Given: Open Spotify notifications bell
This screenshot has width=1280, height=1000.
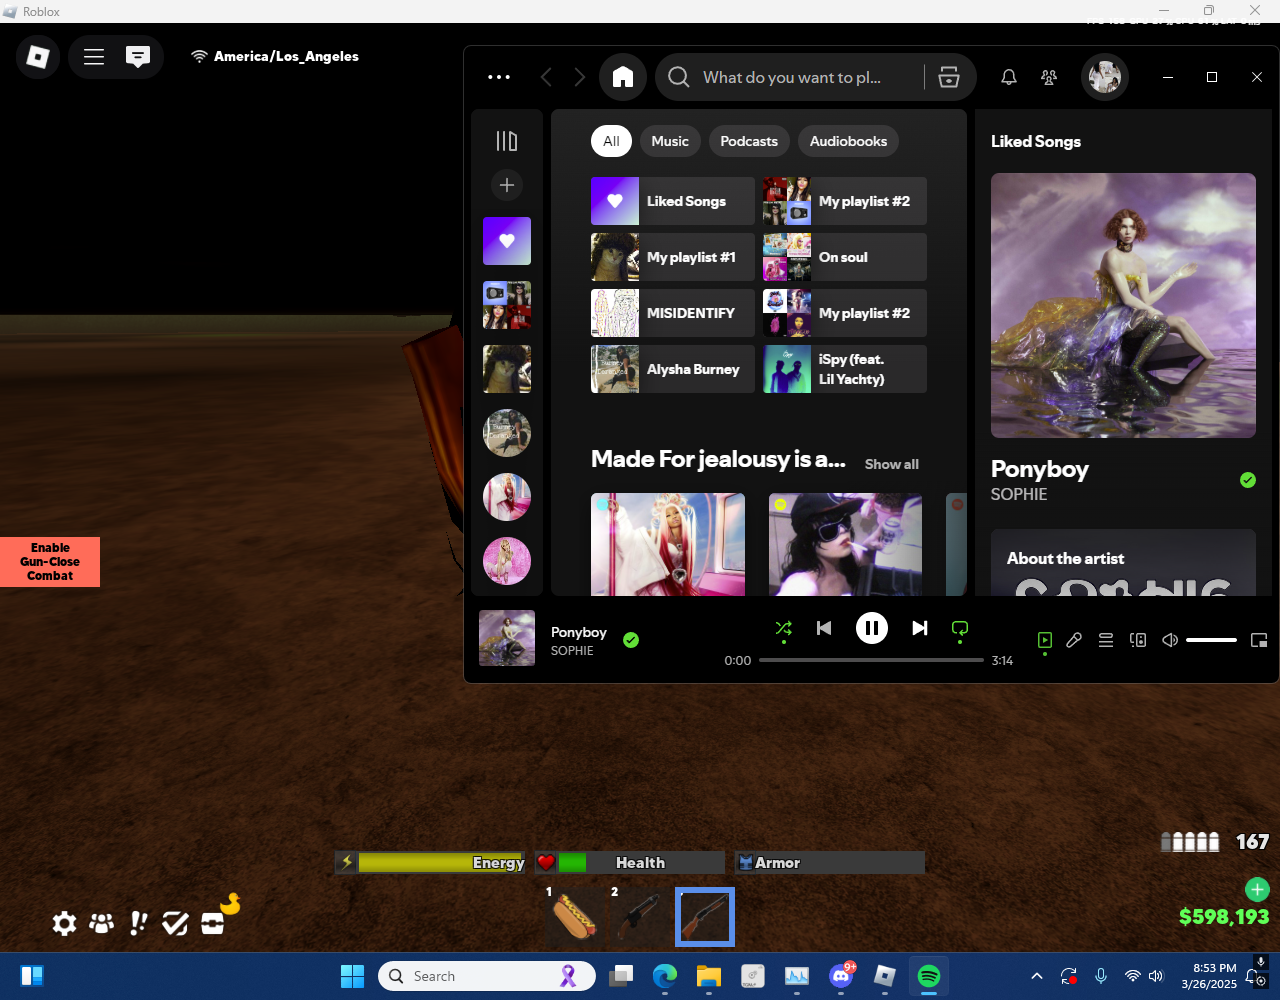Looking at the screenshot, I should (1009, 77).
